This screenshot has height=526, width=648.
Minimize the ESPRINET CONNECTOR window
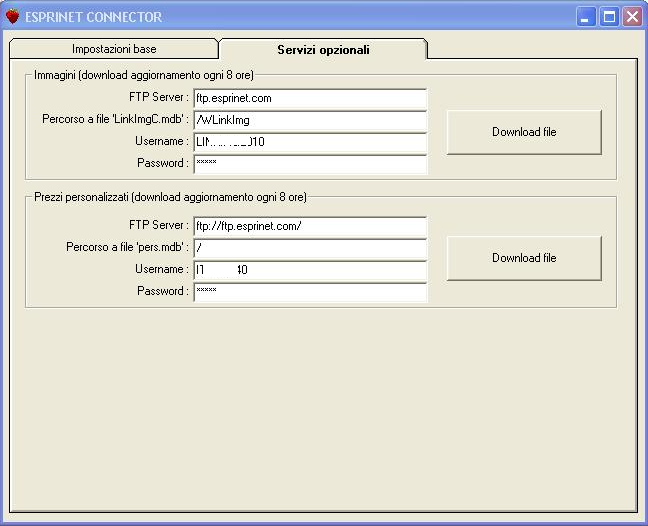click(586, 17)
